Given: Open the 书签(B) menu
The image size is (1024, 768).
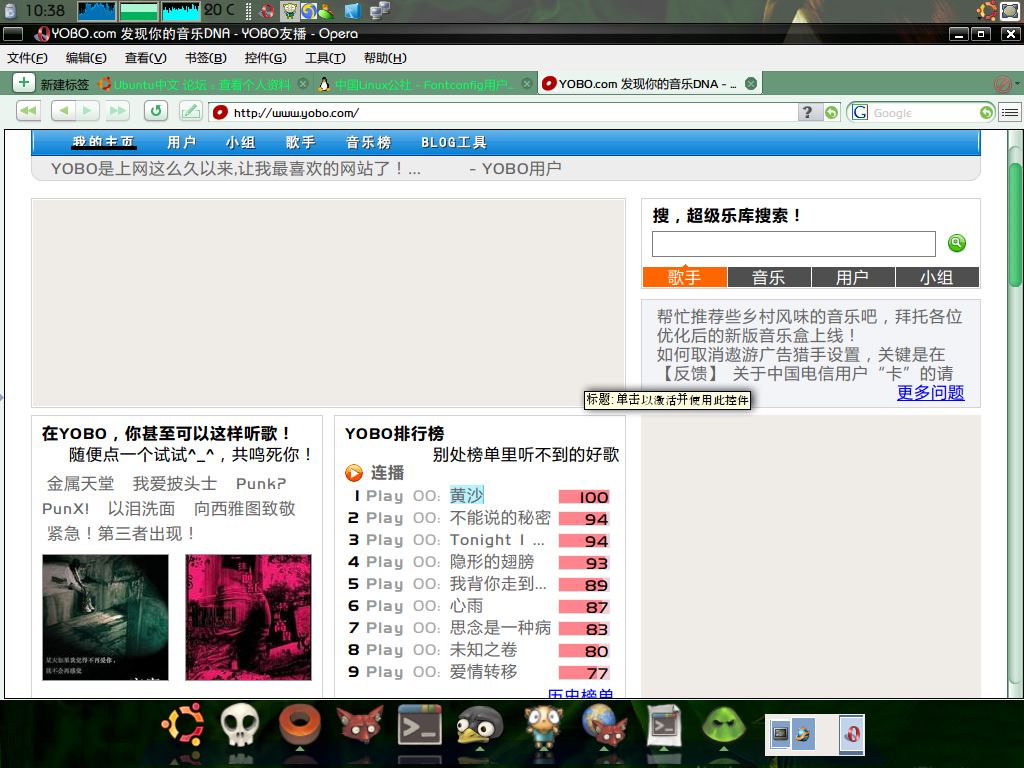Looking at the screenshot, I should (x=206, y=58).
